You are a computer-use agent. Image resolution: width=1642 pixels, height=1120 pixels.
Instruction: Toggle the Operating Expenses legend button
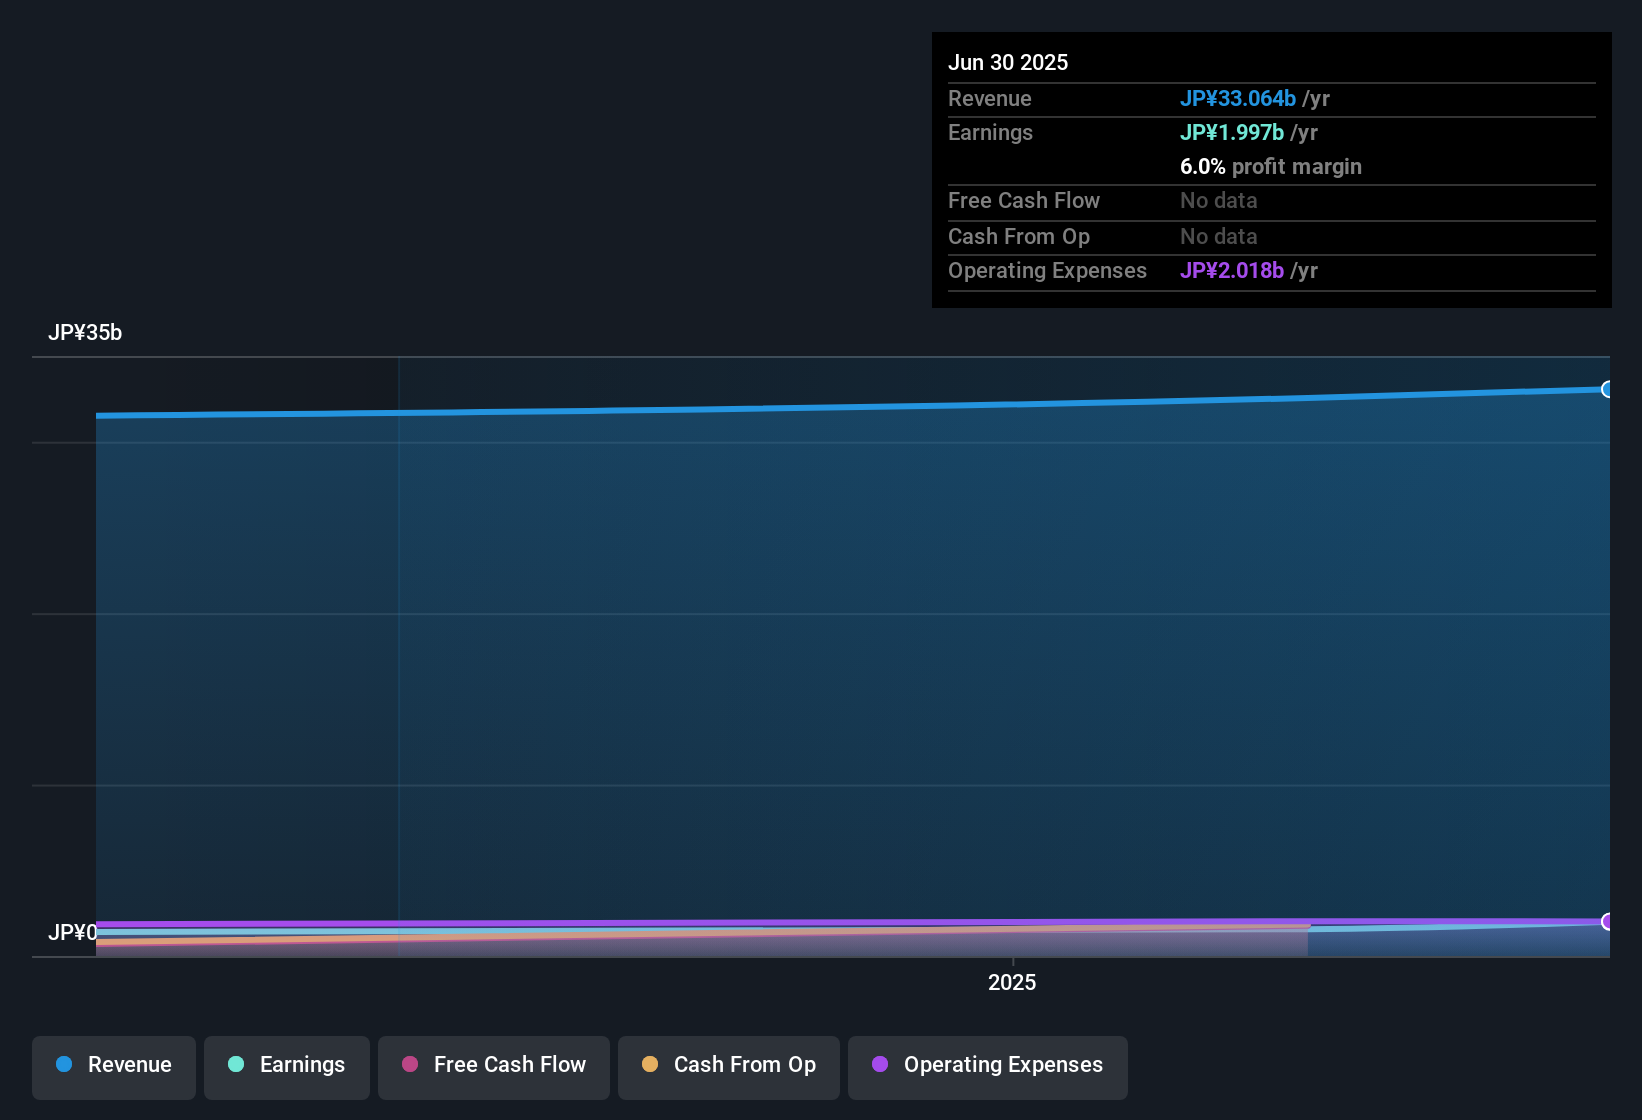[x=988, y=1067]
